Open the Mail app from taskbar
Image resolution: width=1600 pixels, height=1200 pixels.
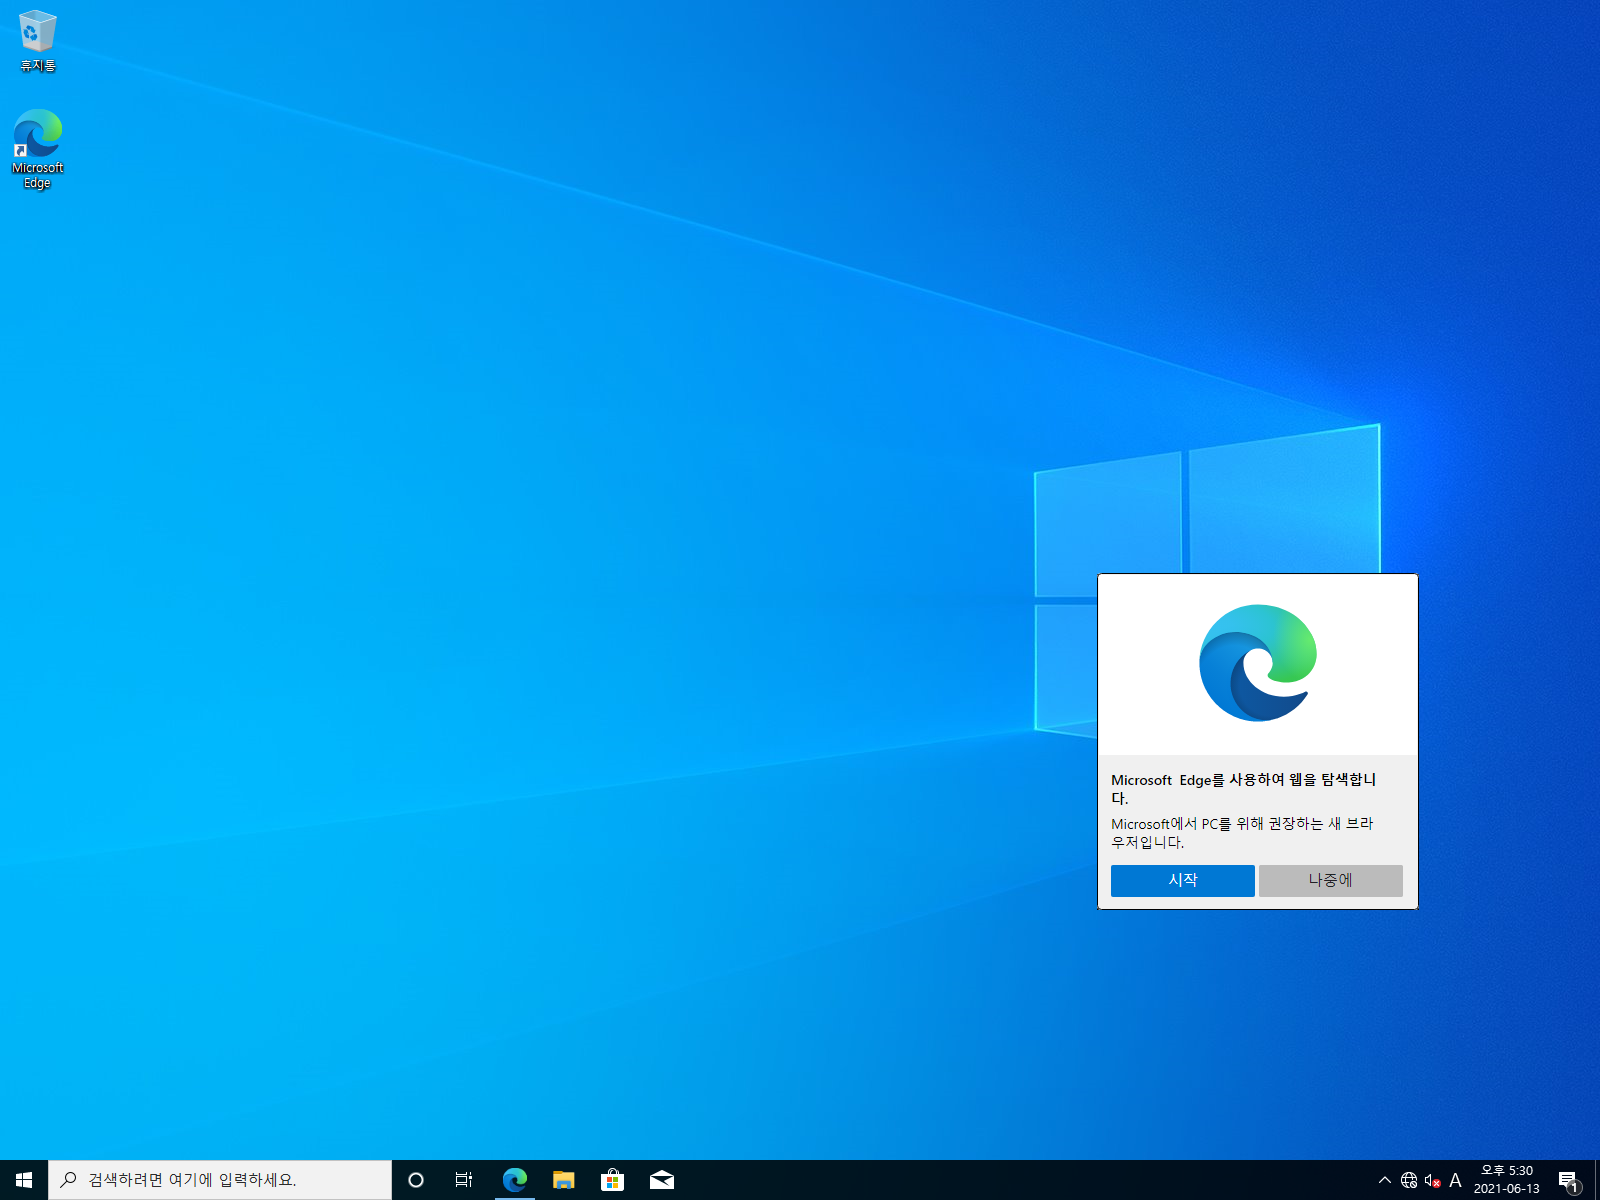(x=661, y=1180)
